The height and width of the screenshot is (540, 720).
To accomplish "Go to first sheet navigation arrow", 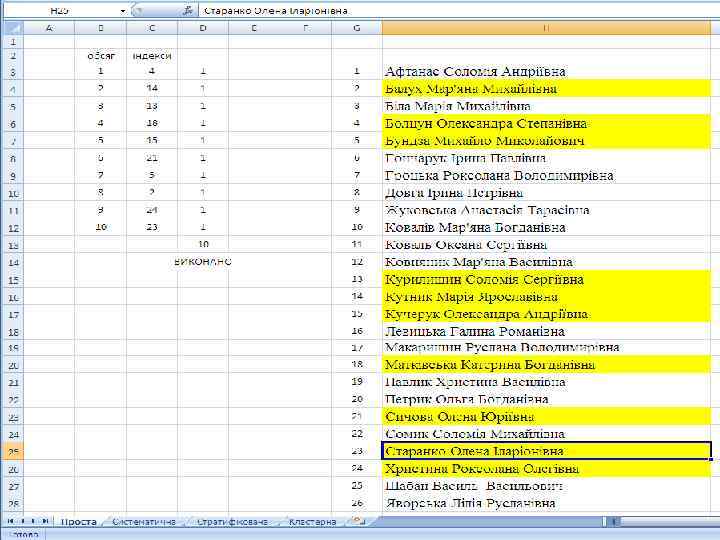I will pyautogui.click(x=11, y=521).
